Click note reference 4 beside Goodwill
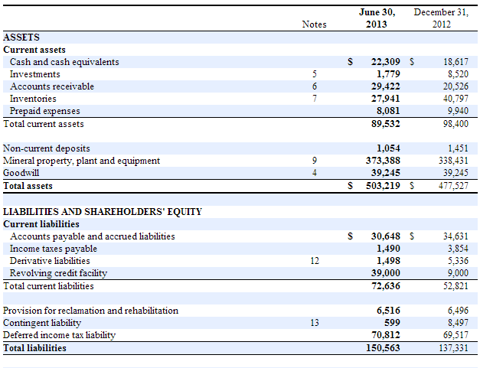480x368 pixels. click(x=314, y=173)
